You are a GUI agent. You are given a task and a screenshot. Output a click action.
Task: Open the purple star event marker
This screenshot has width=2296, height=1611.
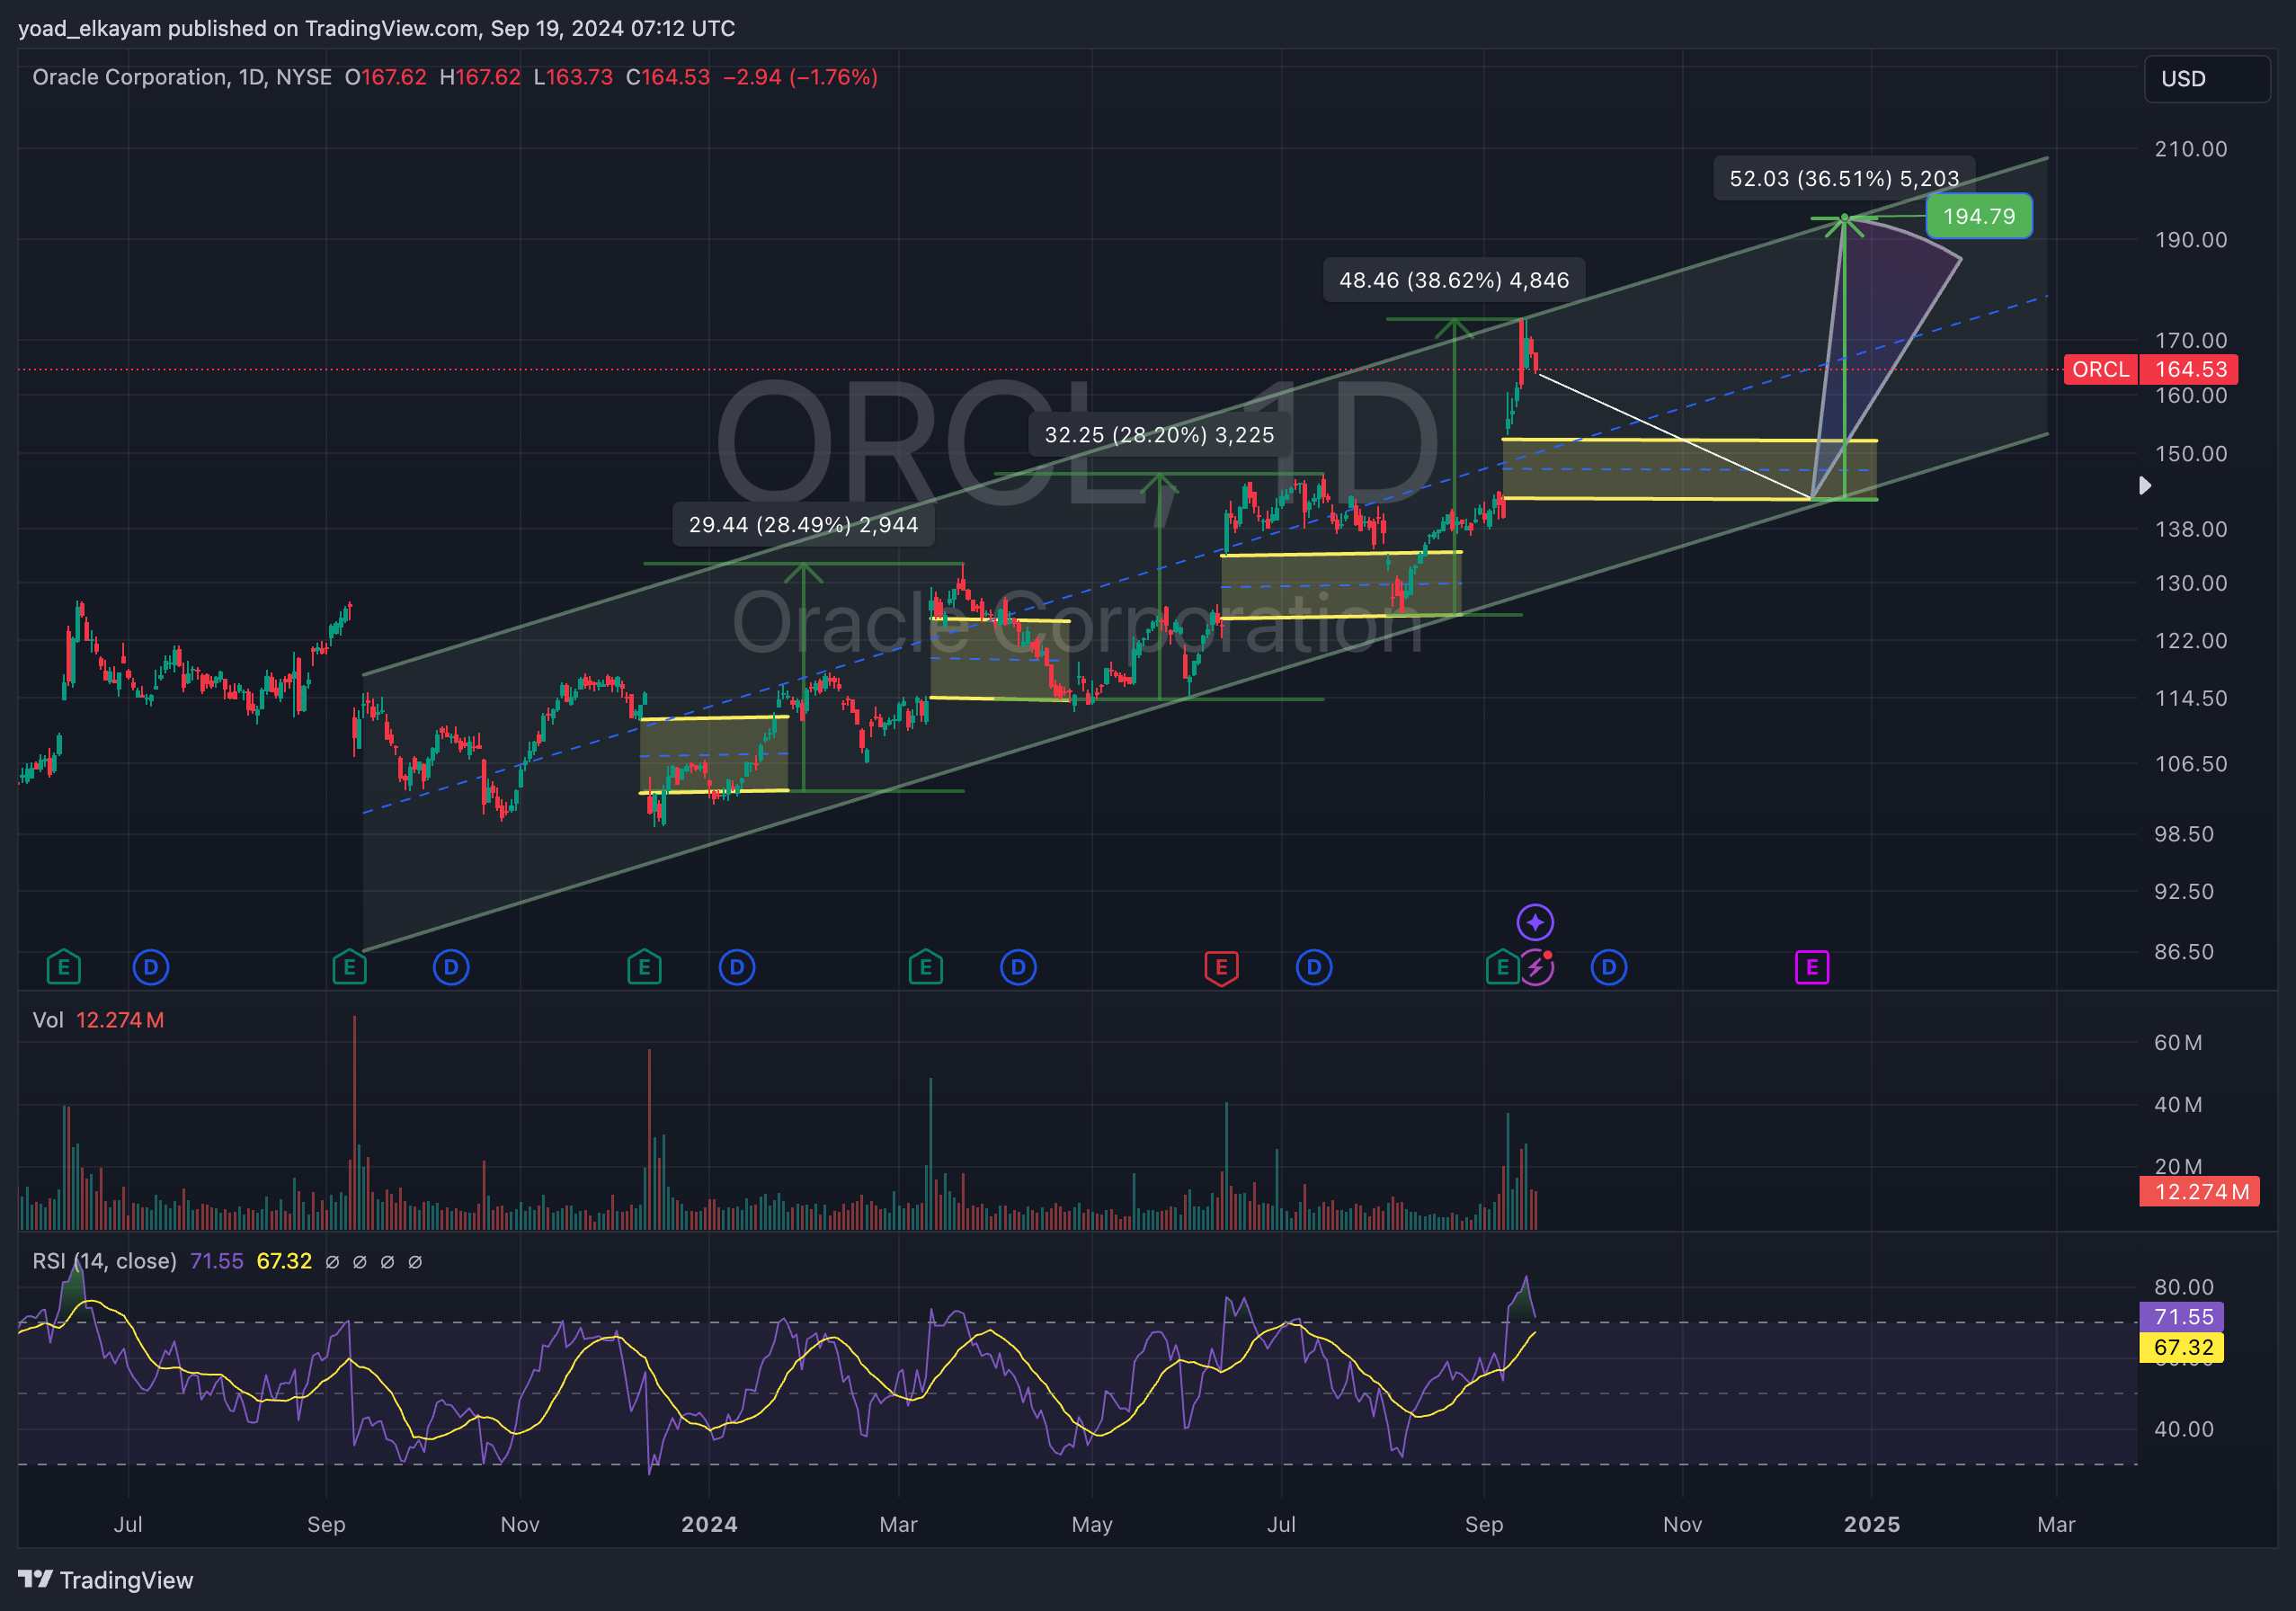pyautogui.click(x=1535, y=922)
